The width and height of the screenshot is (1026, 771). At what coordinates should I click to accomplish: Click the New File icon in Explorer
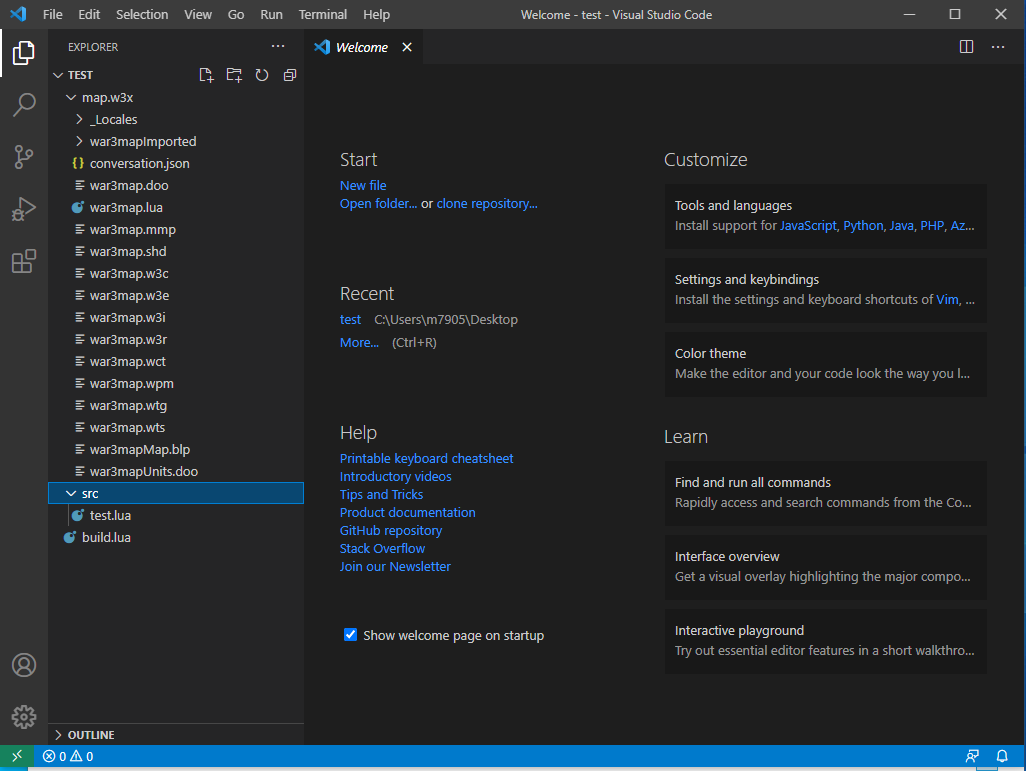point(206,75)
